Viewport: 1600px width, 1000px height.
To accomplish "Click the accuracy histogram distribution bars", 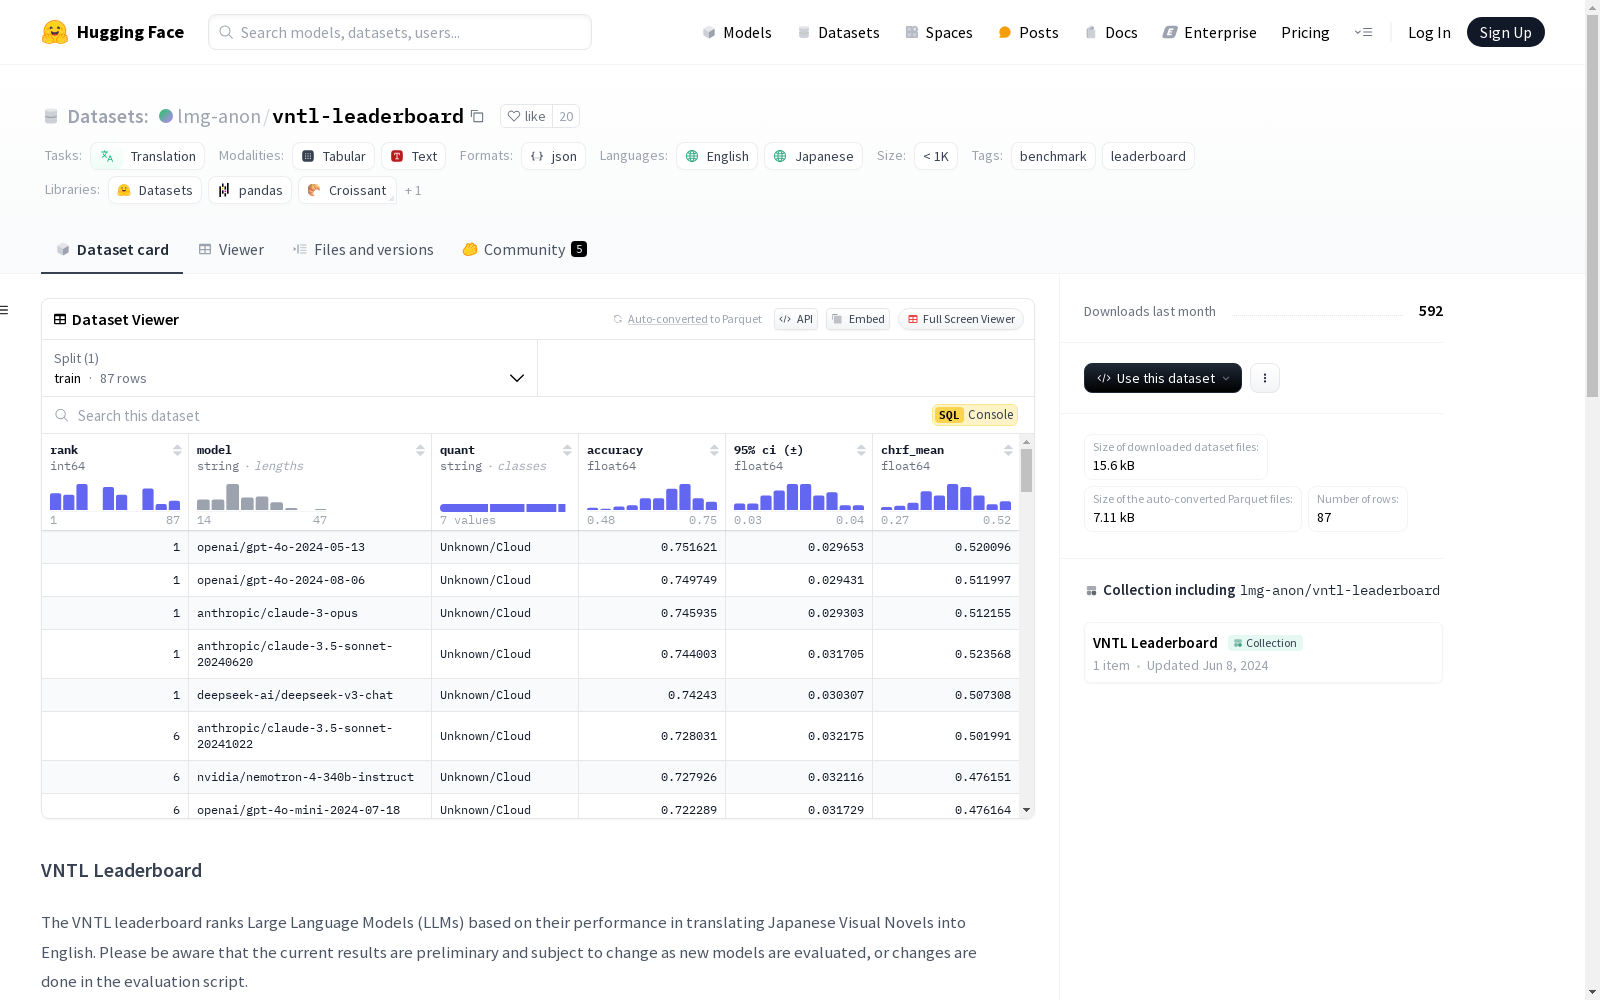I will pos(652,497).
